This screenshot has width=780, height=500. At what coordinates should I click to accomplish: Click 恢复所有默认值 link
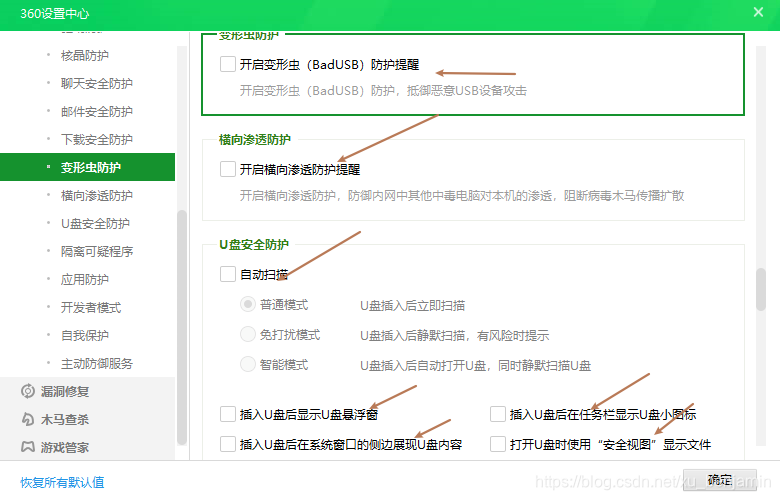(x=62, y=482)
